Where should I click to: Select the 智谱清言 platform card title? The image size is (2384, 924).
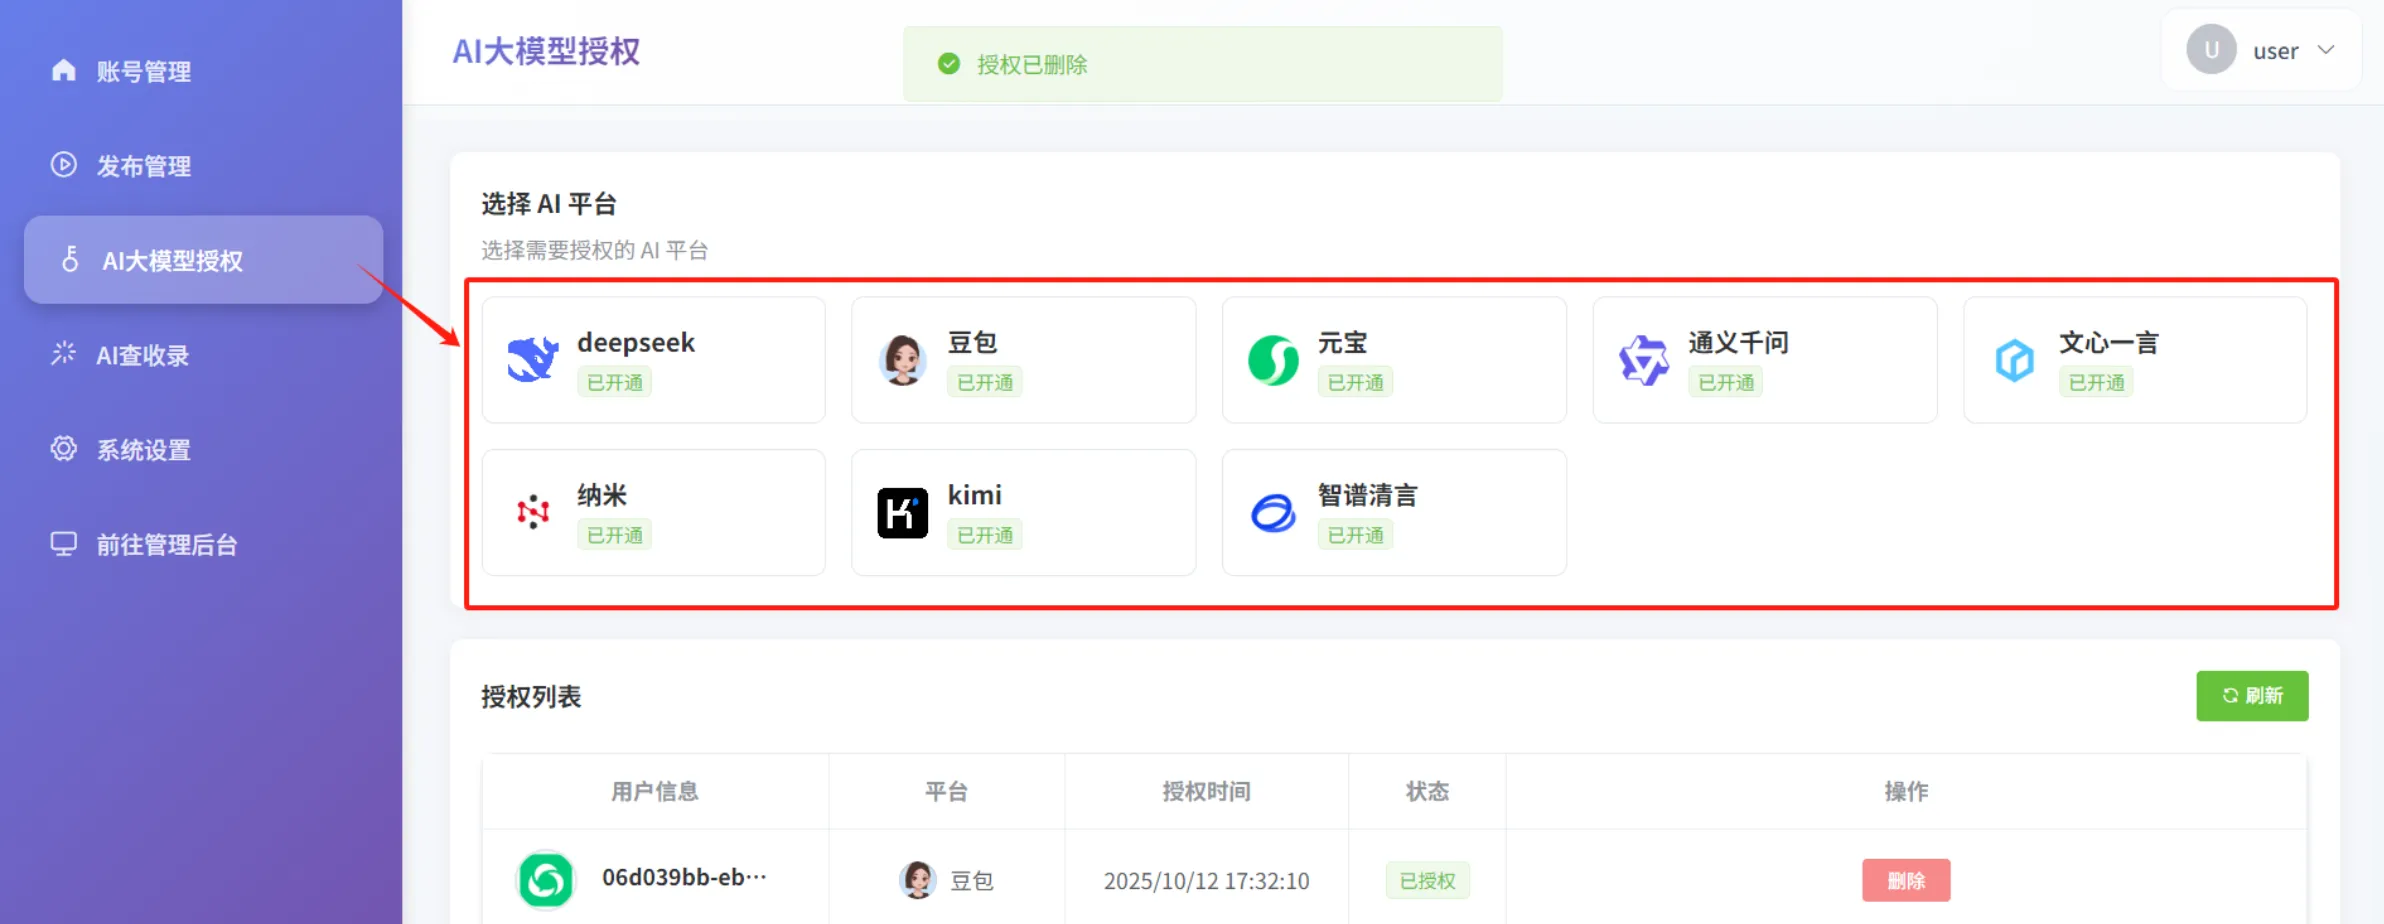tap(1367, 495)
